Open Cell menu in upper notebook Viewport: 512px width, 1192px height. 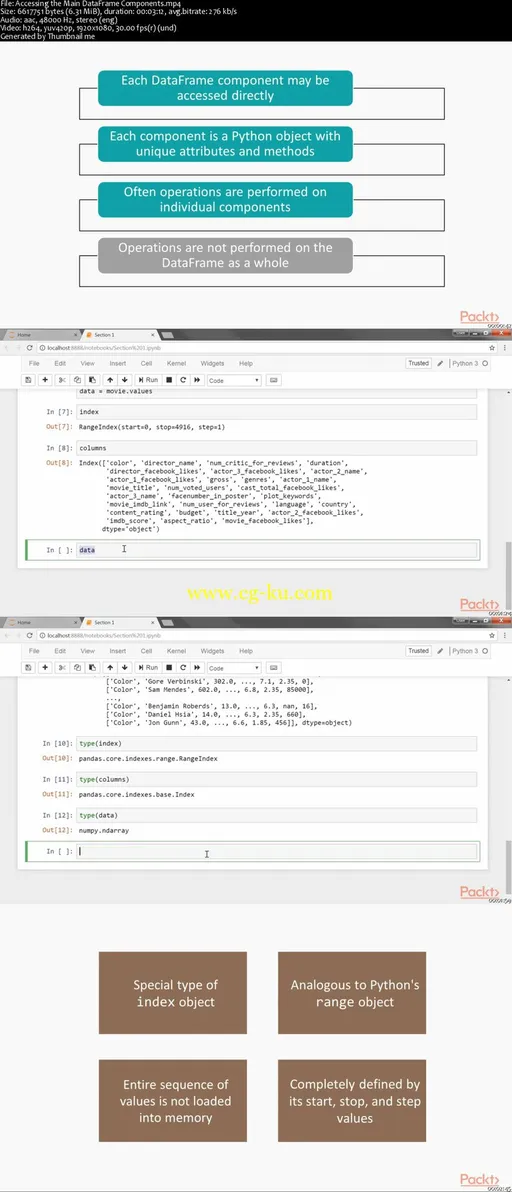(x=147, y=363)
